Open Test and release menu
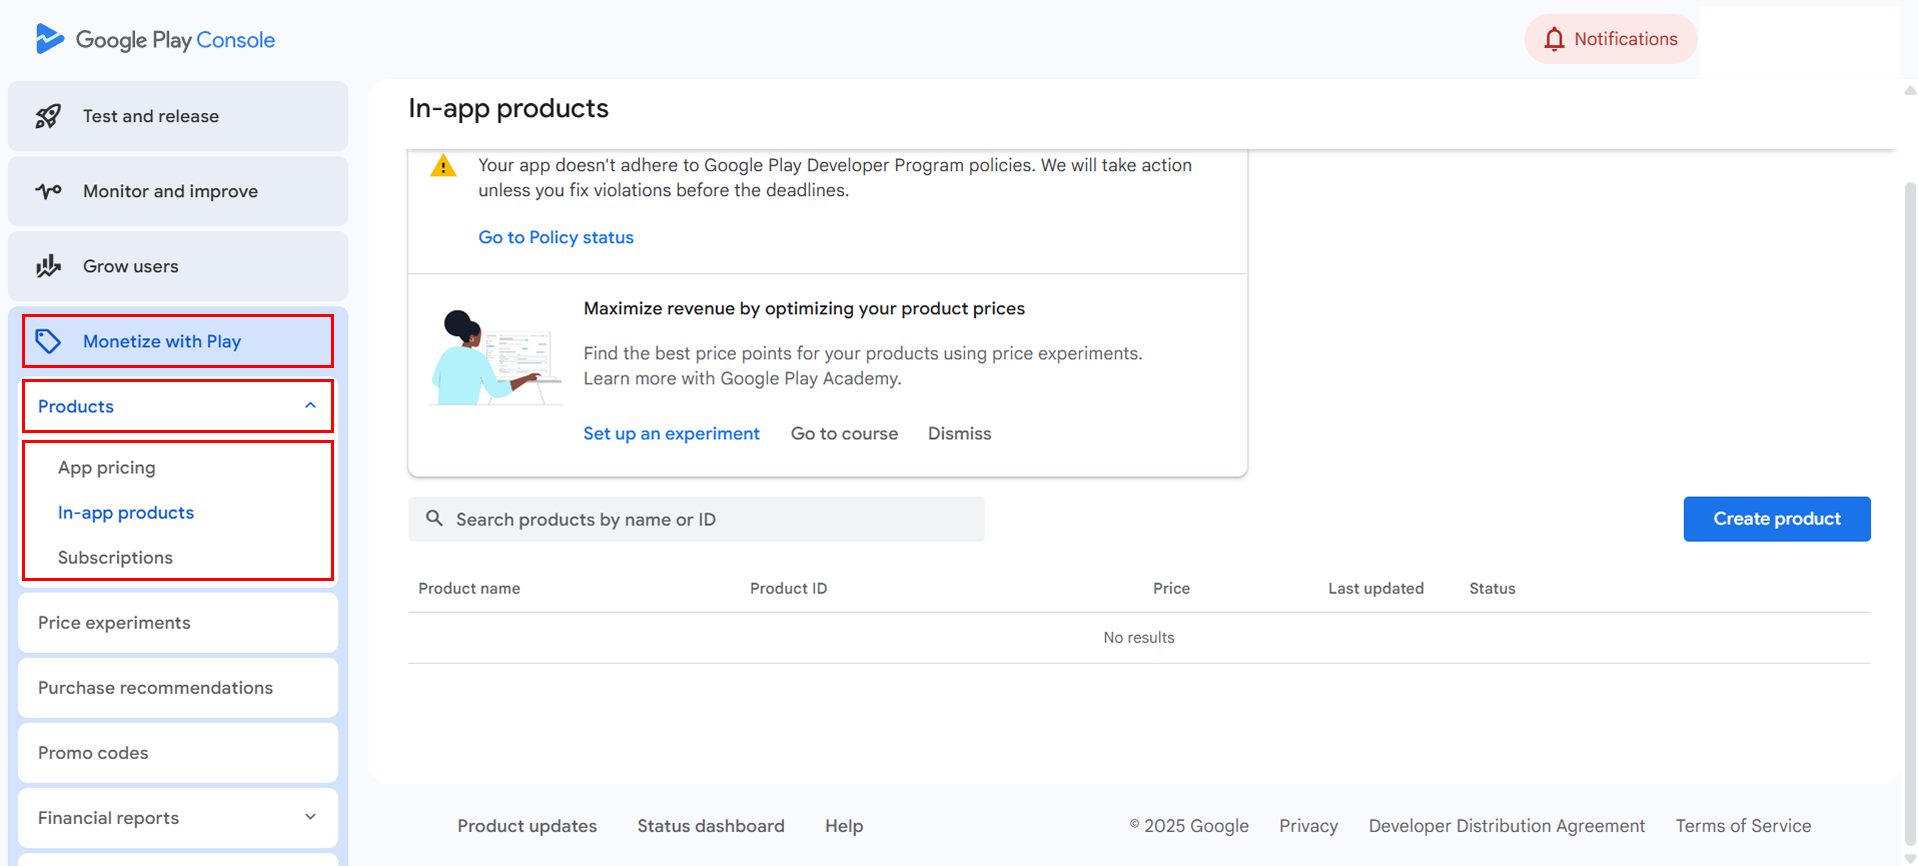This screenshot has height=866, width=1918. [178, 116]
